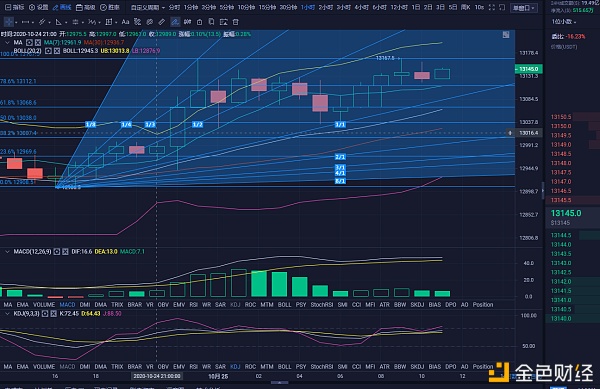600x389 pixels.
Task: Toggle the 画线 drawing tools mode
Action: point(62,7)
